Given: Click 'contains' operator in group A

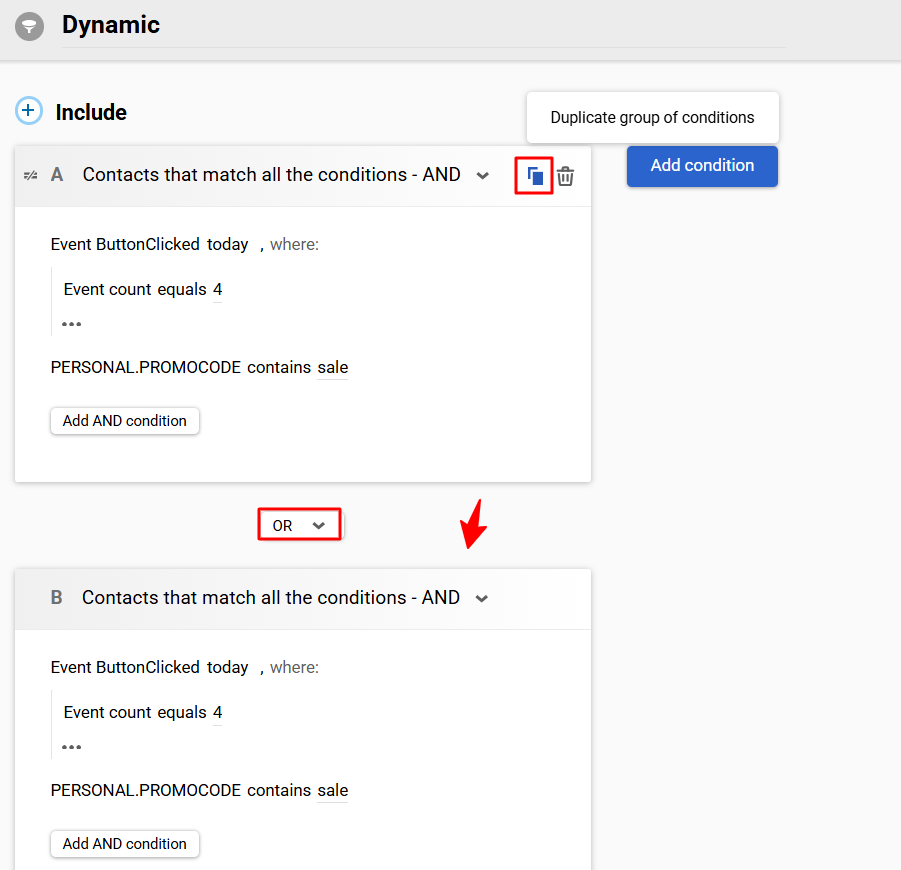Looking at the screenshot, I should coord(279,367).
